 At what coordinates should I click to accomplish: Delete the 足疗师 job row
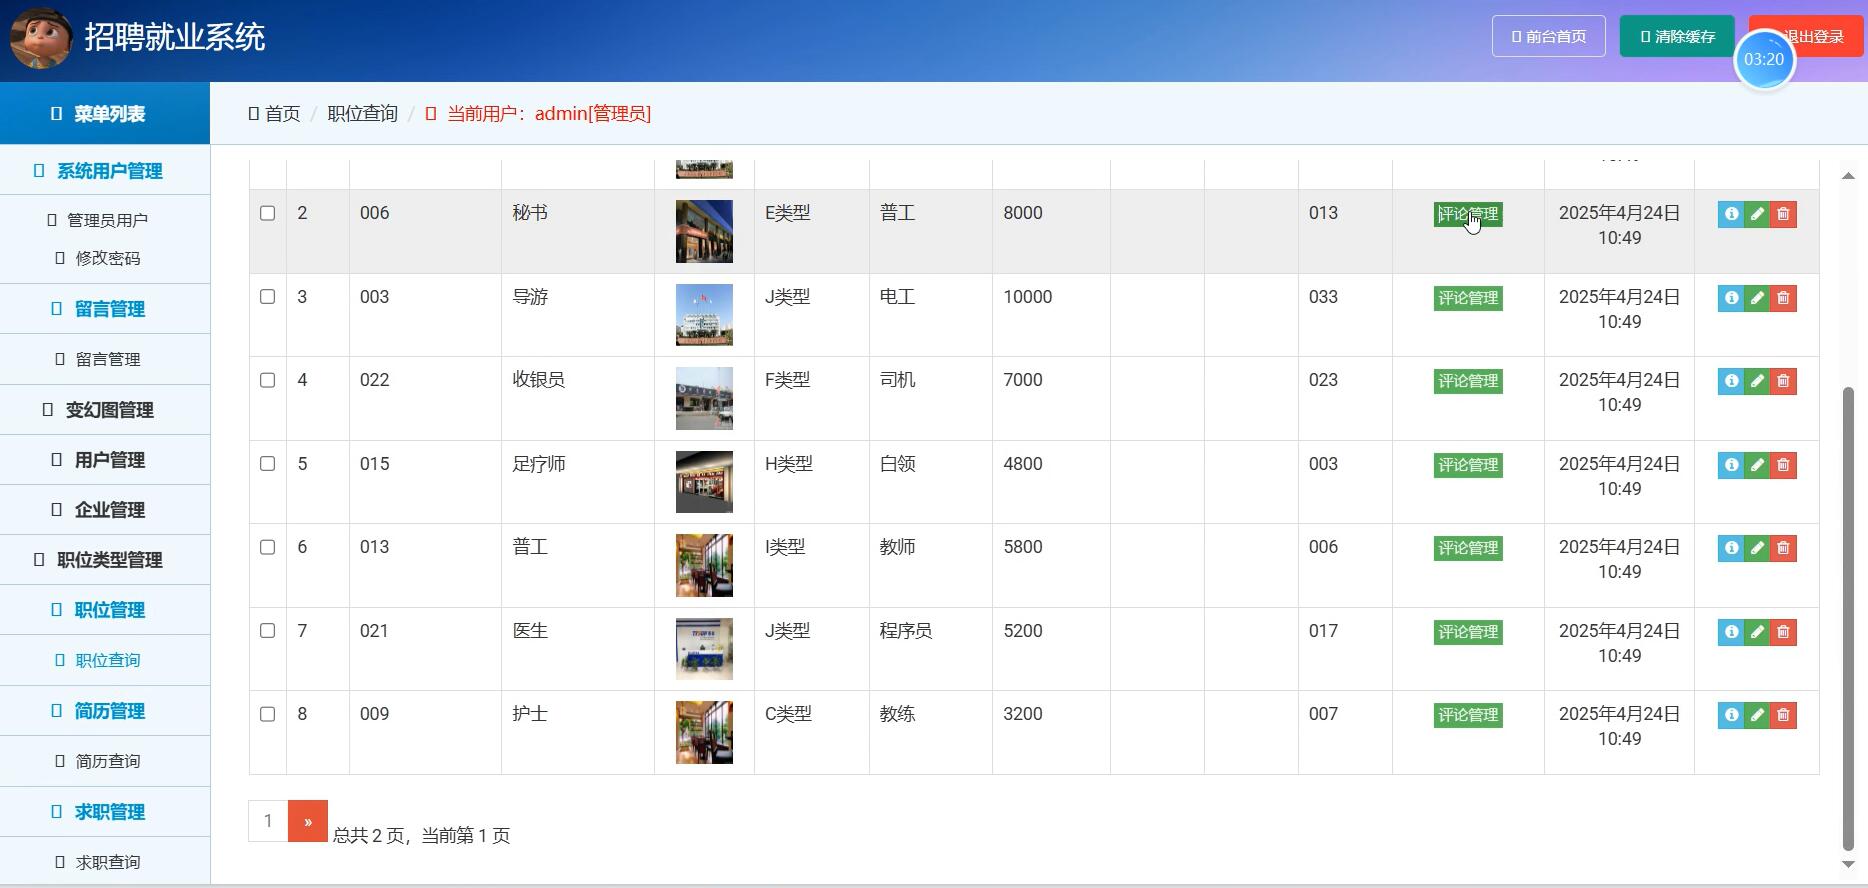(1783, 465)
